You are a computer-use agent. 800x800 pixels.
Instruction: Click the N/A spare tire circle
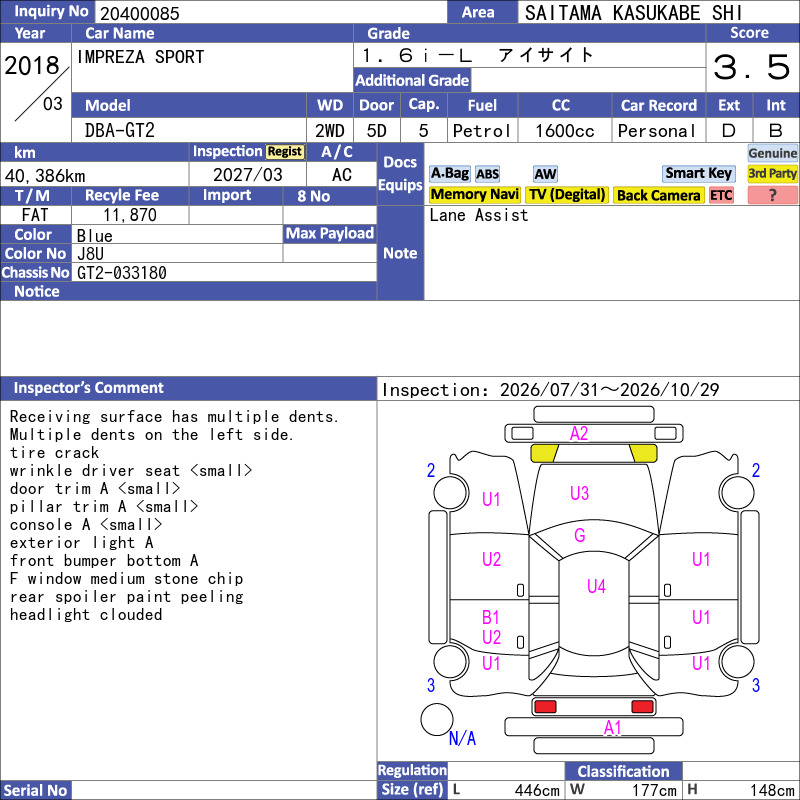(x=437, y=719)
